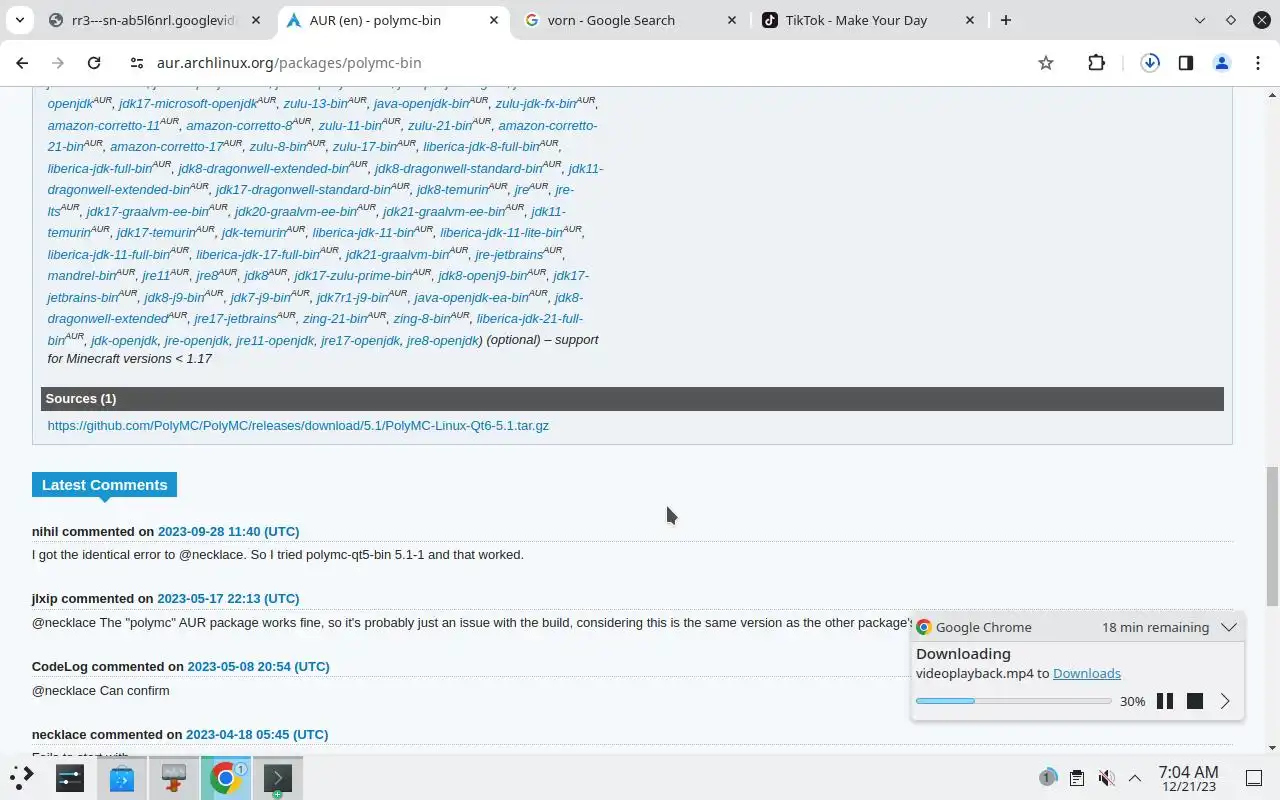Open the mandrel-bin package link
Viewport: 1280px width, 800px height.
pyautogui.click(x=82, y=275)
